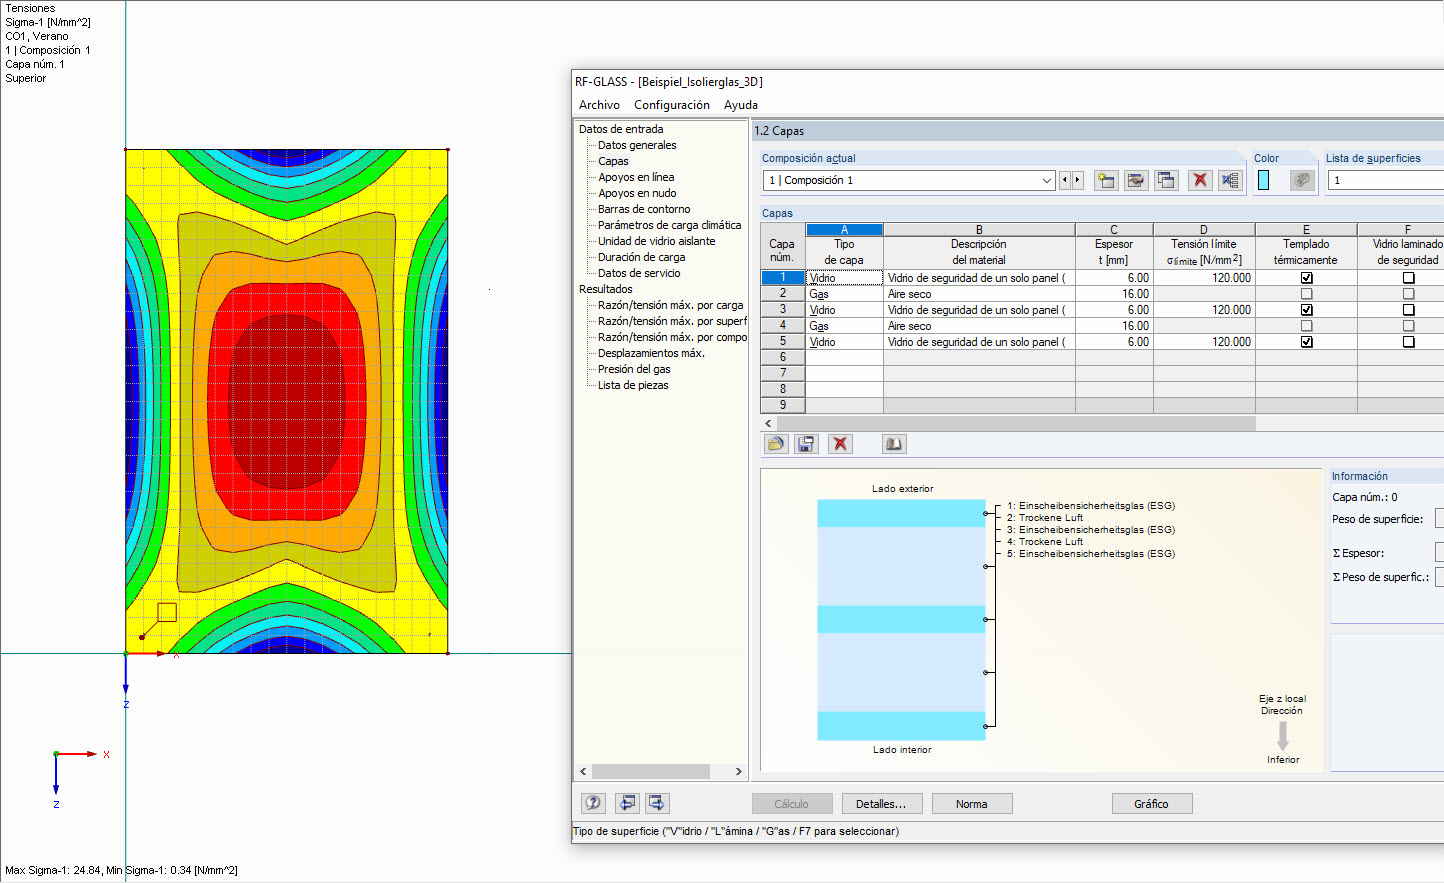1444x883 pixels.
Task: Click the navigation tree horizontal scrollbar thumb
Action: pyautogui.click(x=651, y=772)
